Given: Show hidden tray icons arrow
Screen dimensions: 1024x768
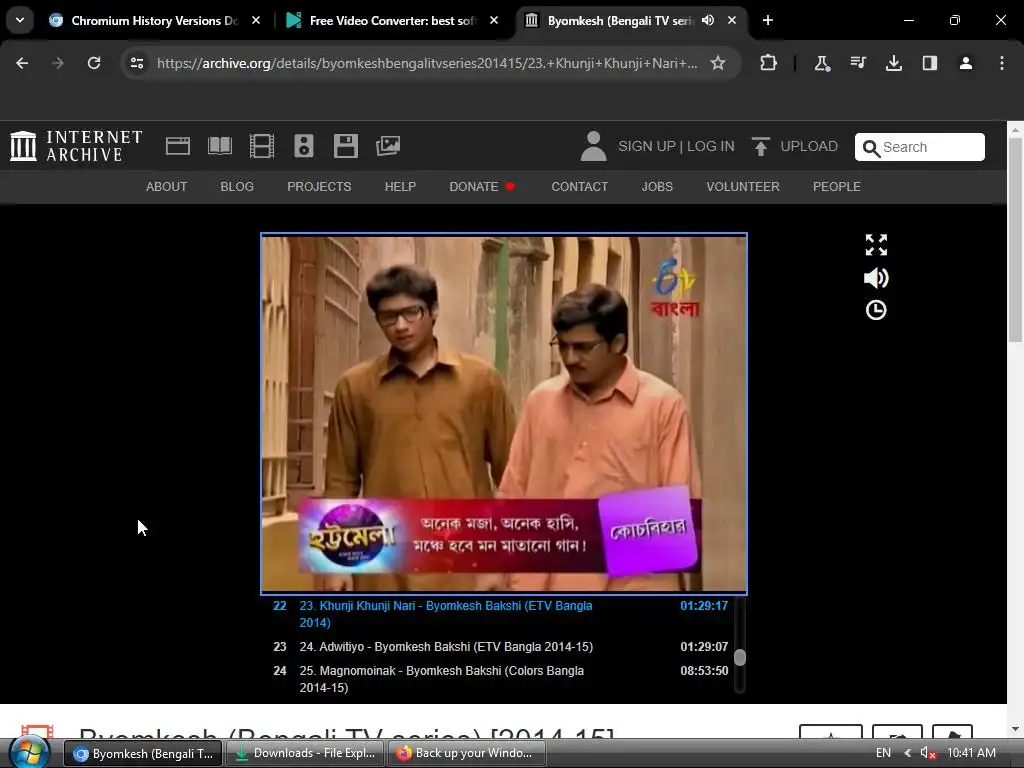Looking at the screenshot, I should (907, 753).
